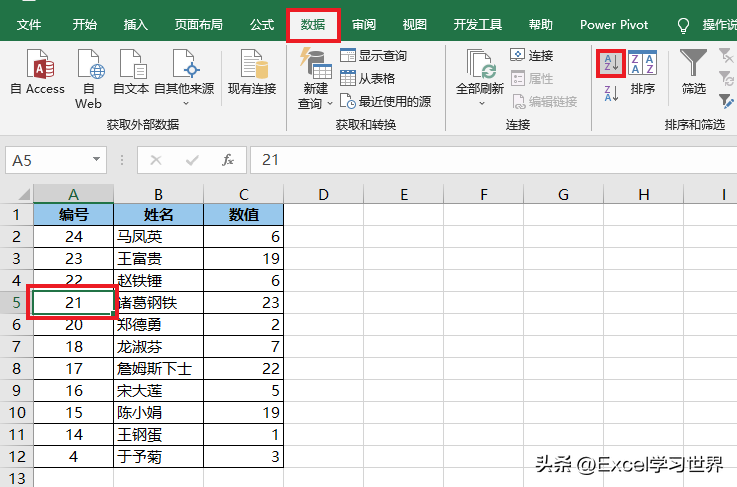The height and width of the screenshot is (487, 737).
Task: Open the Connections dialog
Action: 532,55
